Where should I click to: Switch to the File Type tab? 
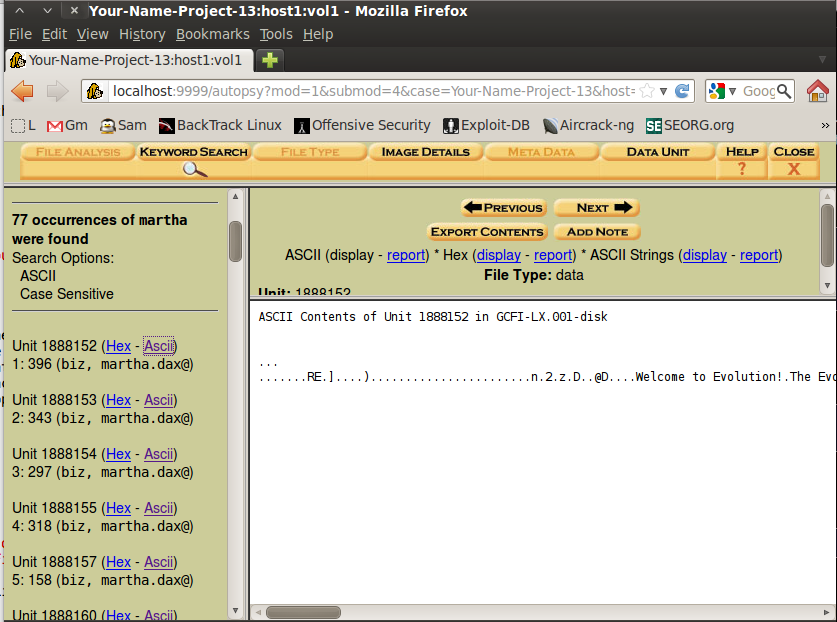310,152
